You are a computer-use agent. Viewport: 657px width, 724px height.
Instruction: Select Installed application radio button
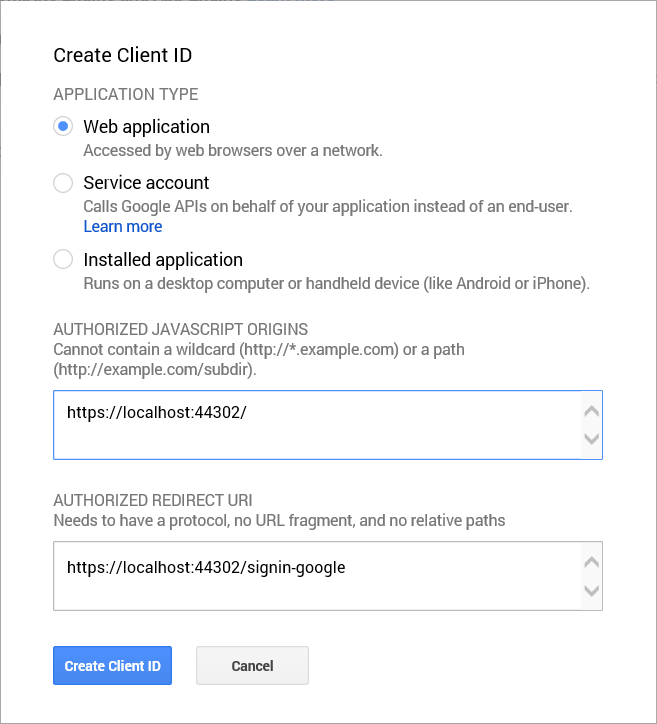click(x=63, y=260)
